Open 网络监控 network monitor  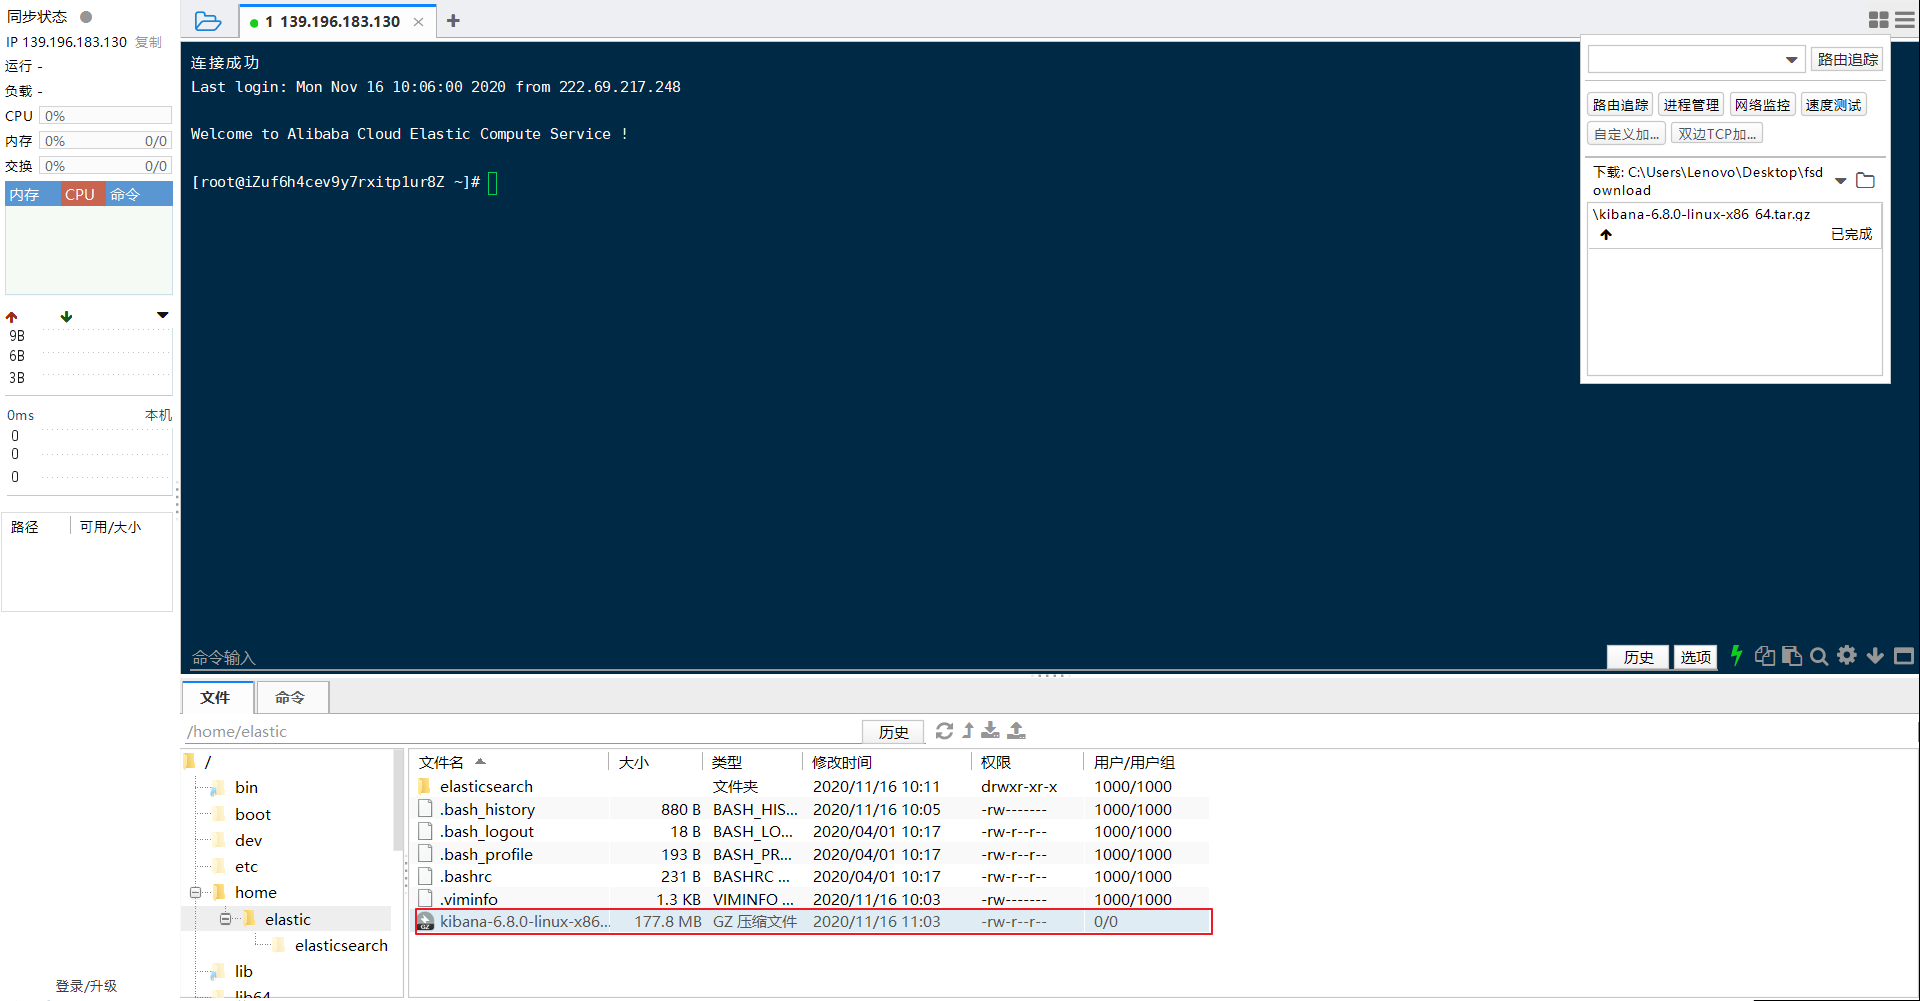point(1762,105)
